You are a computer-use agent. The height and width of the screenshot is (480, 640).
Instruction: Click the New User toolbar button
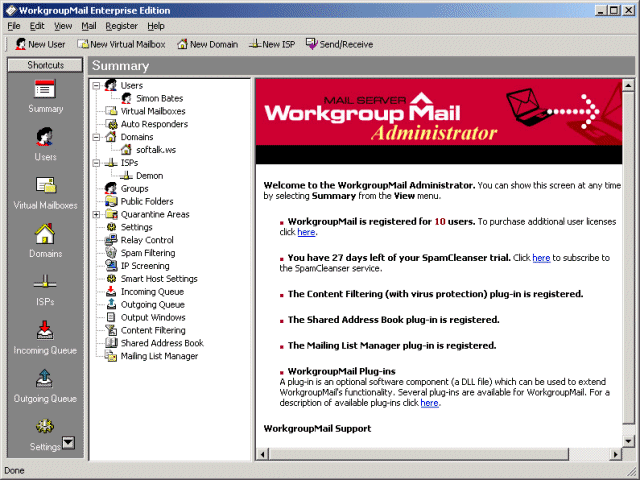[40, 44]
